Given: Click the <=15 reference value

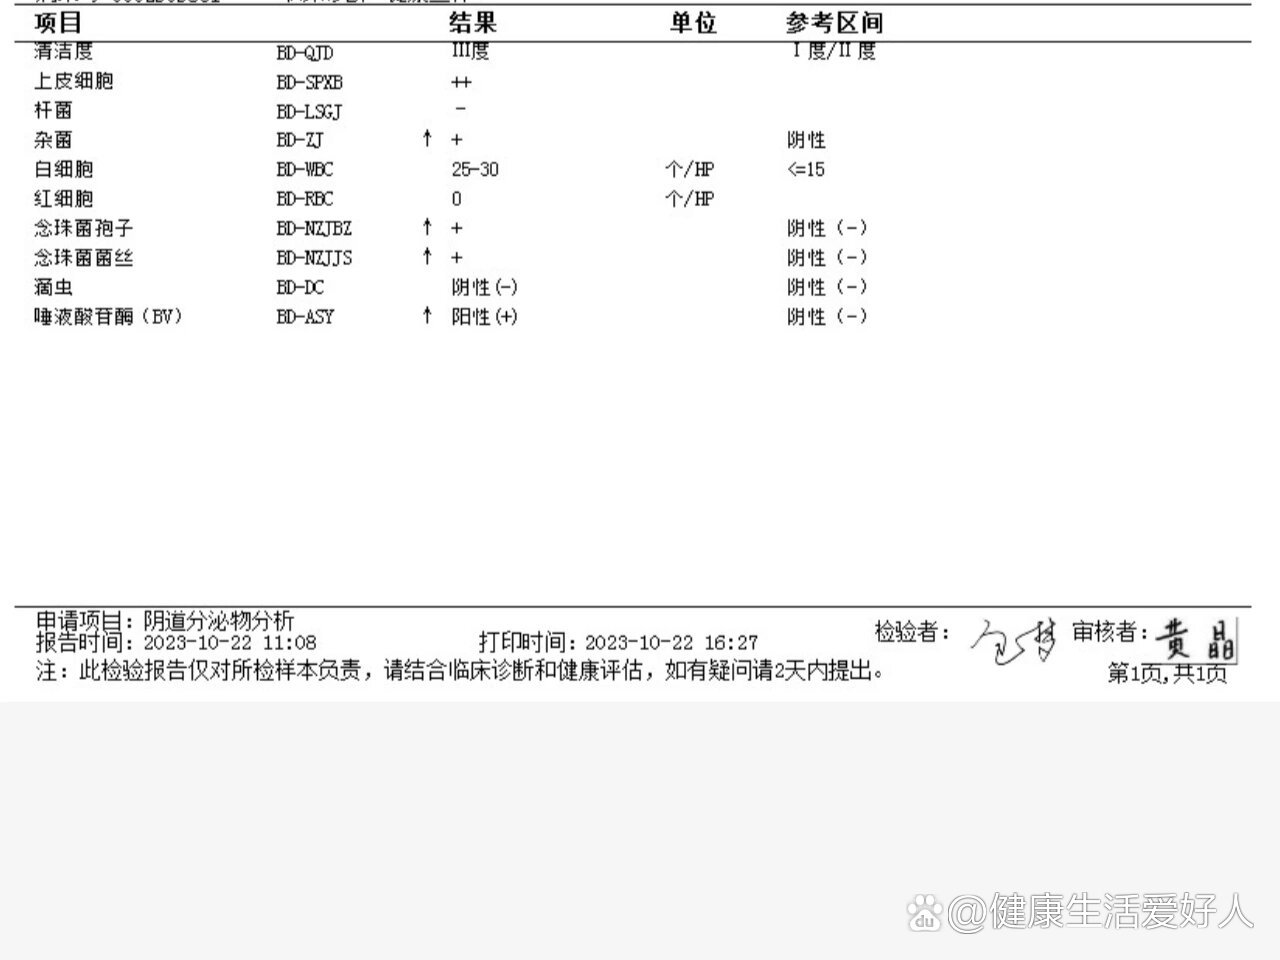Looking at the screenshot, I should tap(806, 170).
